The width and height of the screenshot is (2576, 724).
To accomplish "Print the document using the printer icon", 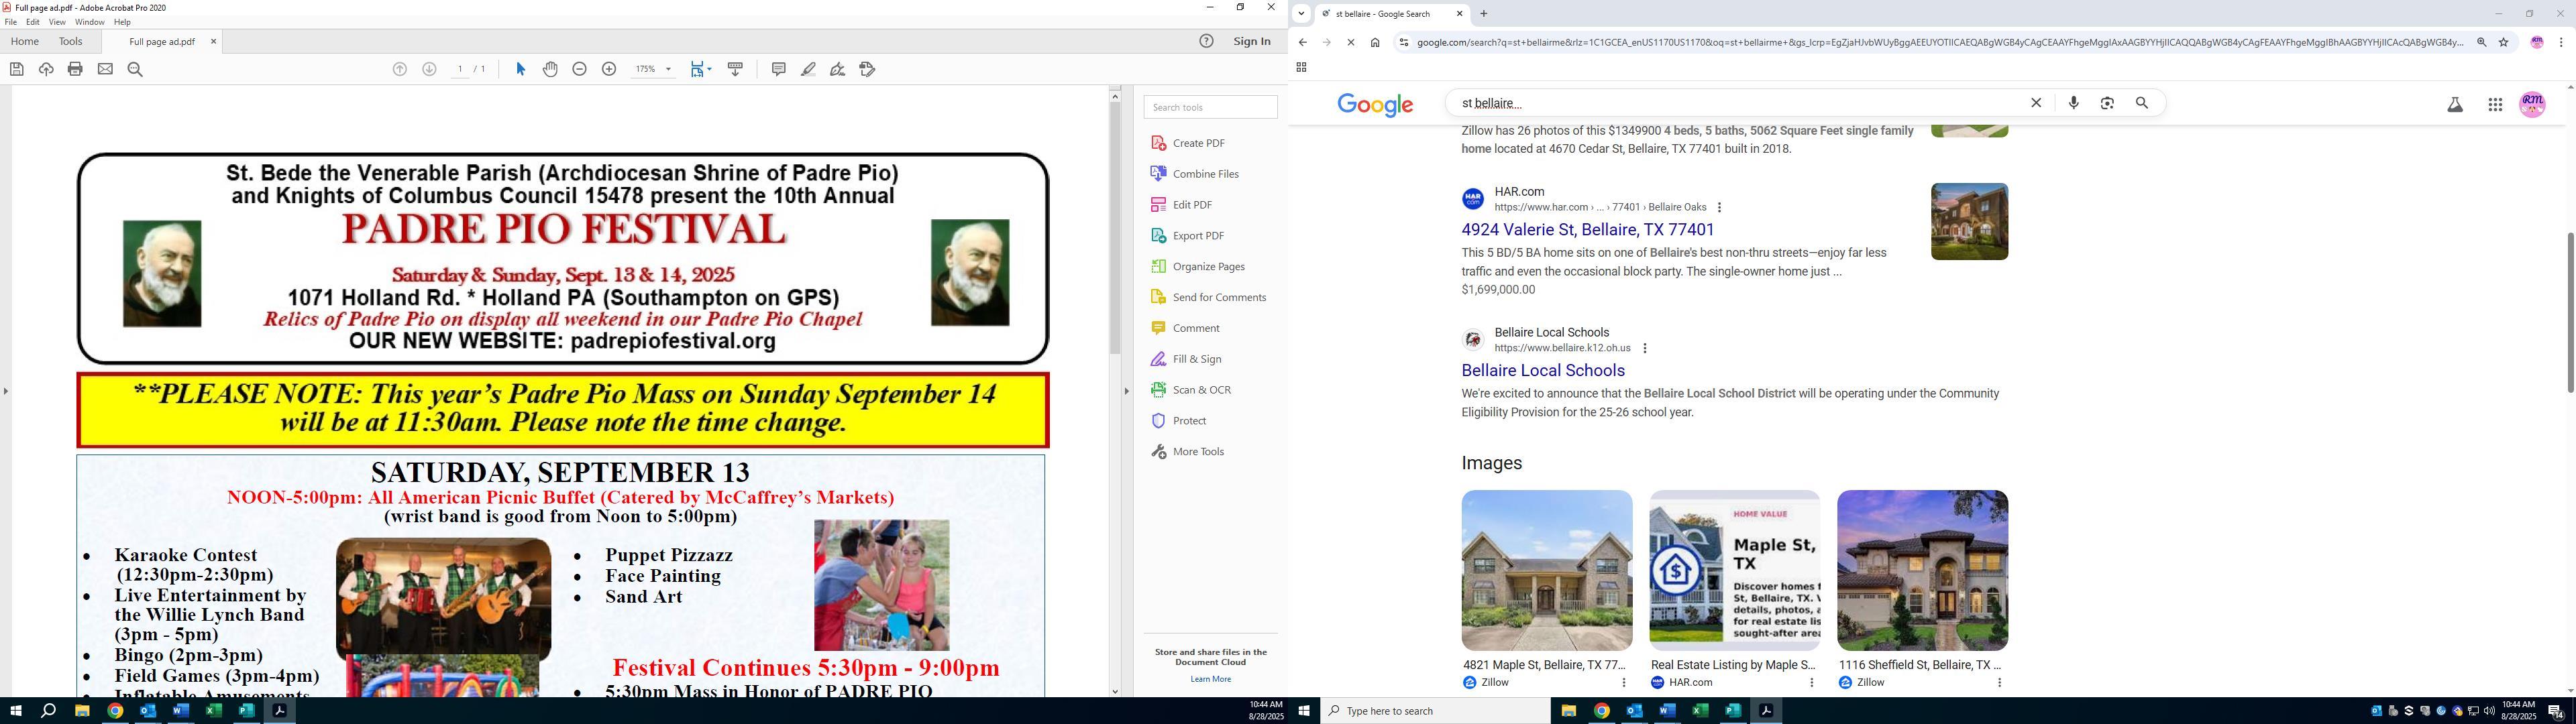I will (75, 69).
